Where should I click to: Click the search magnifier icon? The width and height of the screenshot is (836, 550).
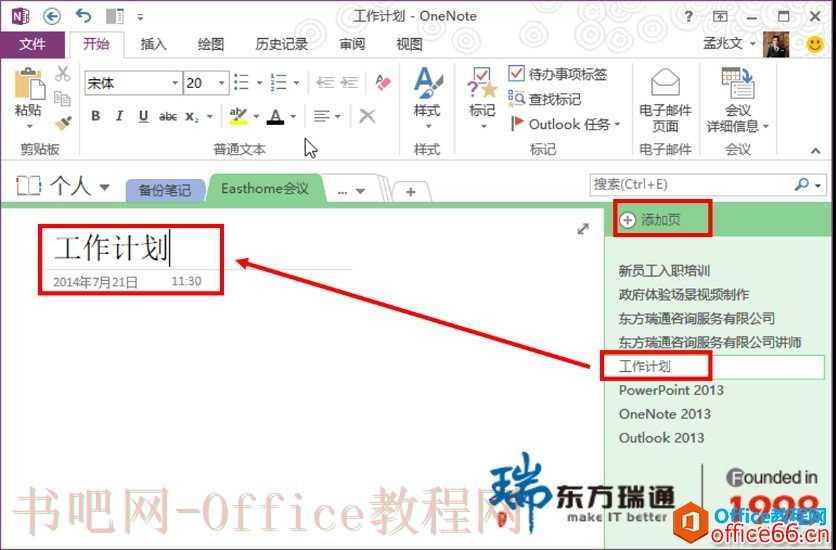[x=801, y=185]
